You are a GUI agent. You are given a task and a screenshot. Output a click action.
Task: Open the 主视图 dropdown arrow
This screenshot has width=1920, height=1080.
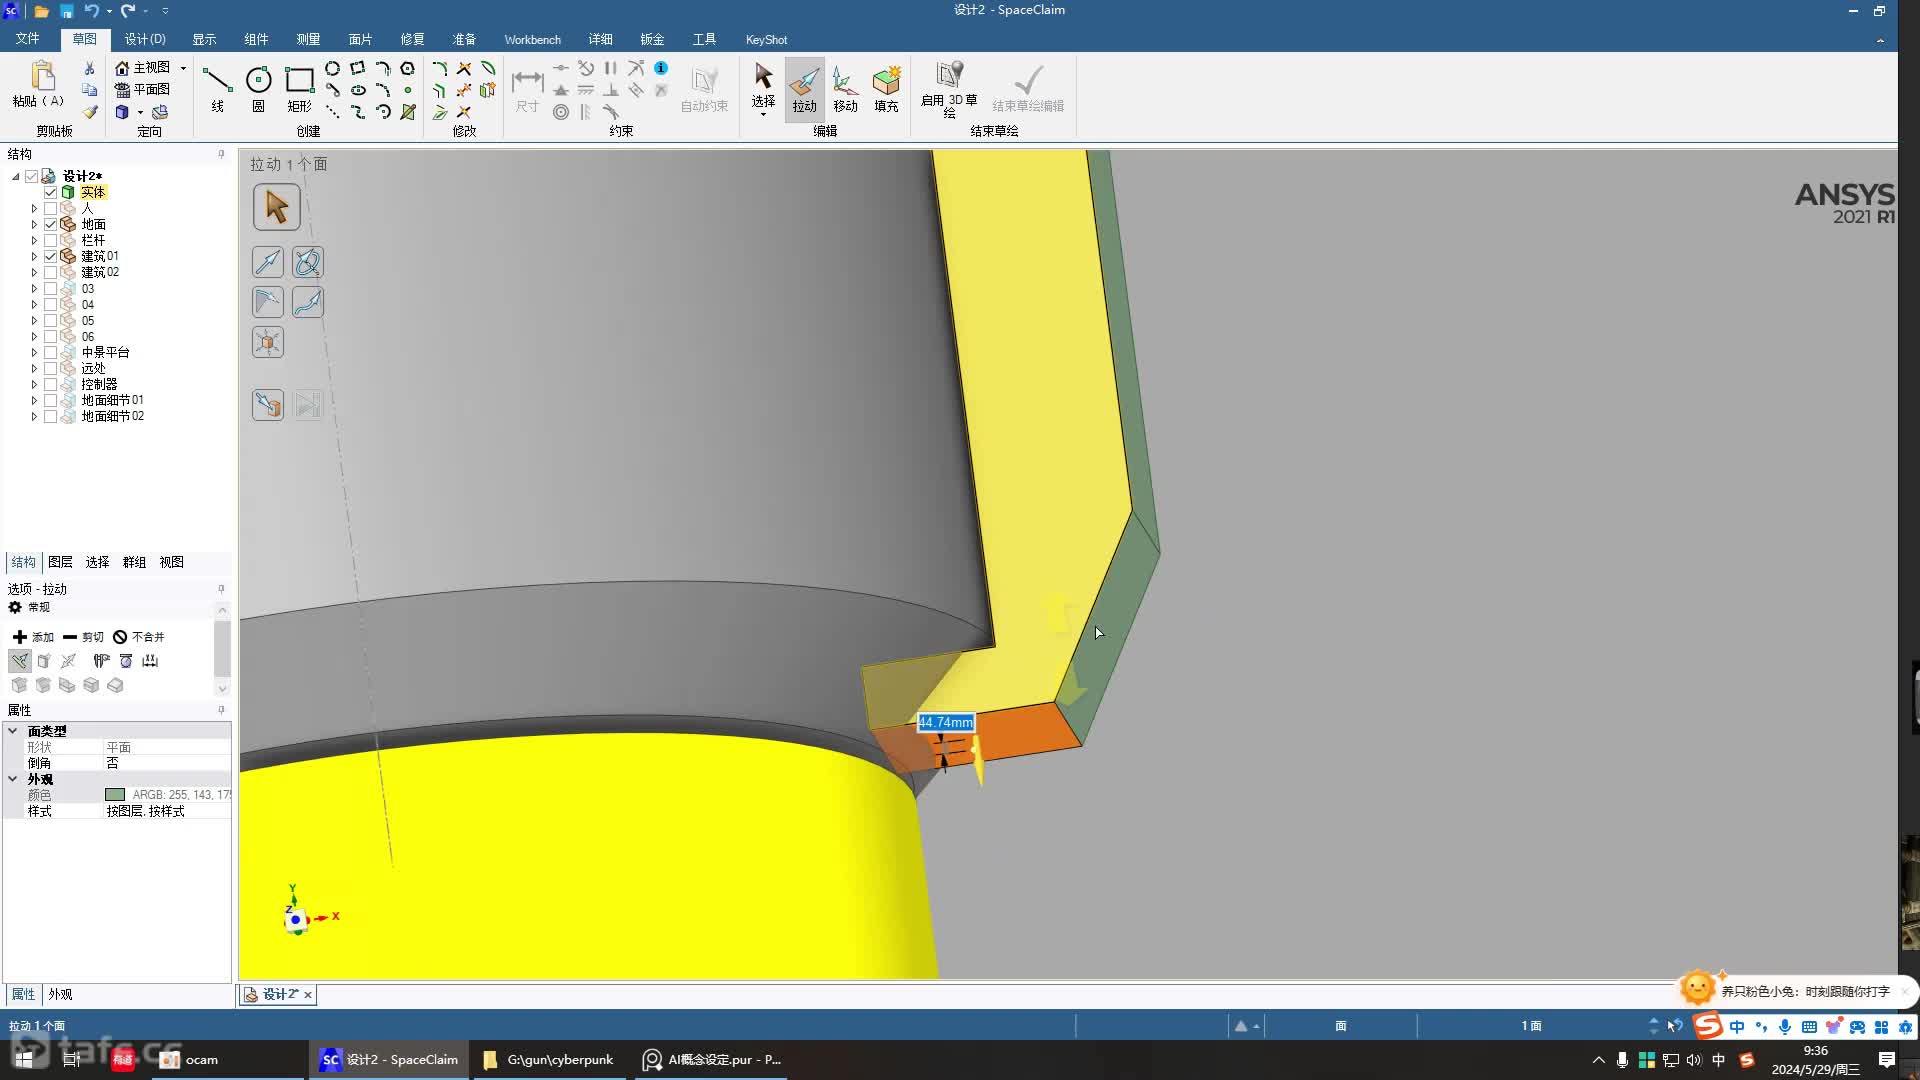coord(183,68)
